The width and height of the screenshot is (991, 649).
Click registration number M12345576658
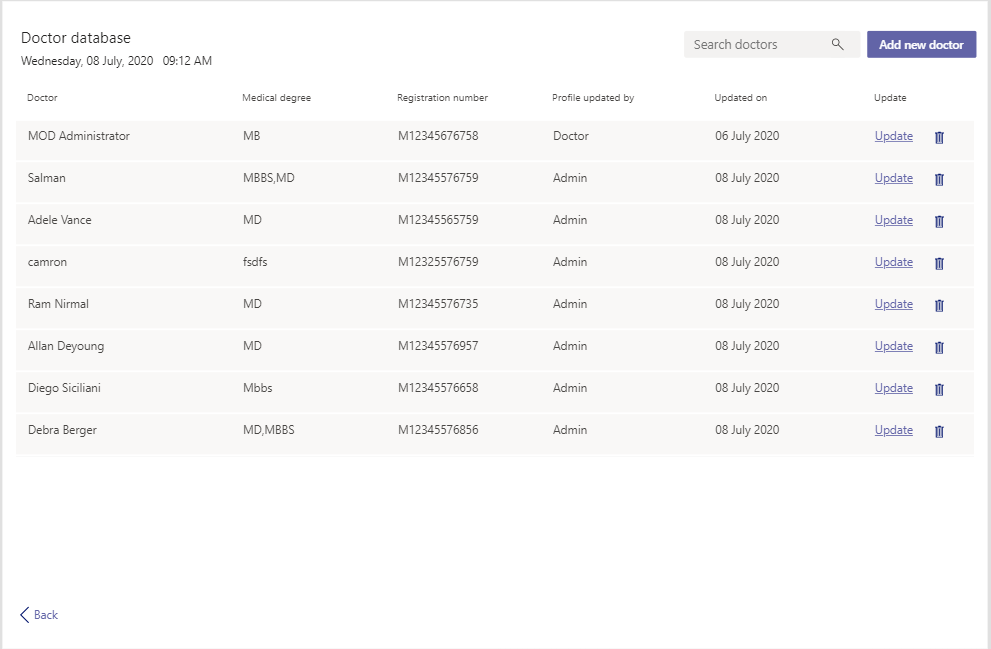click(438, 388)
